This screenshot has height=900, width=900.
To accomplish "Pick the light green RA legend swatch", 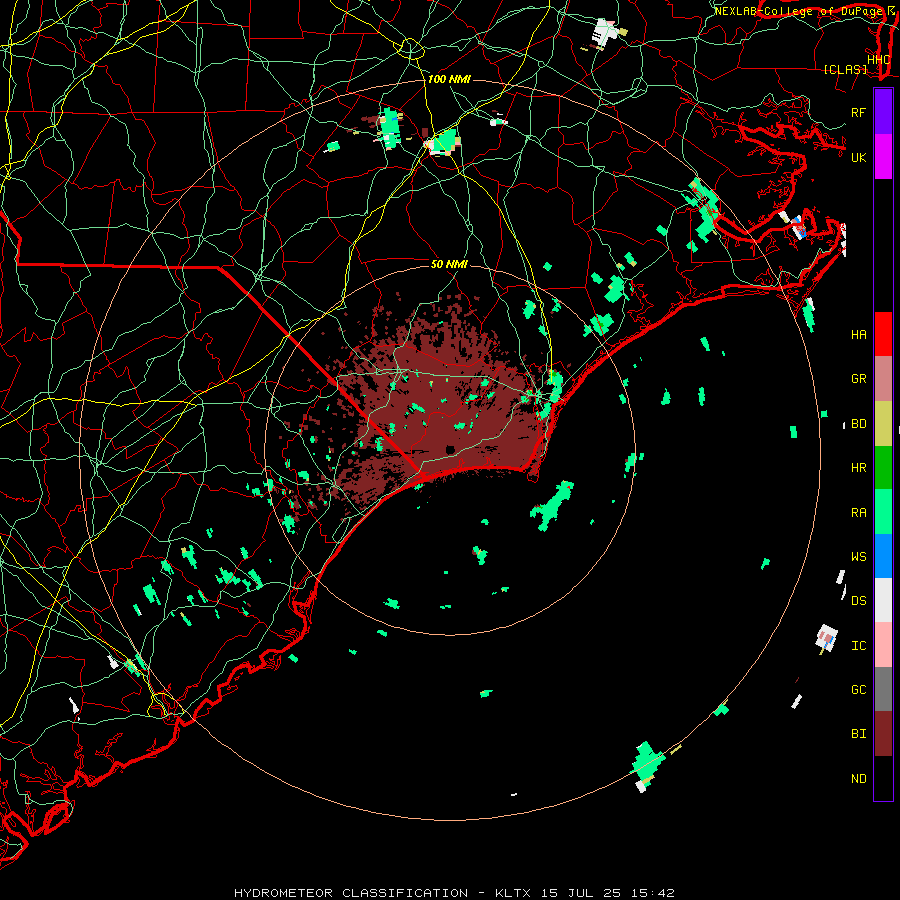I will (883, 512).
